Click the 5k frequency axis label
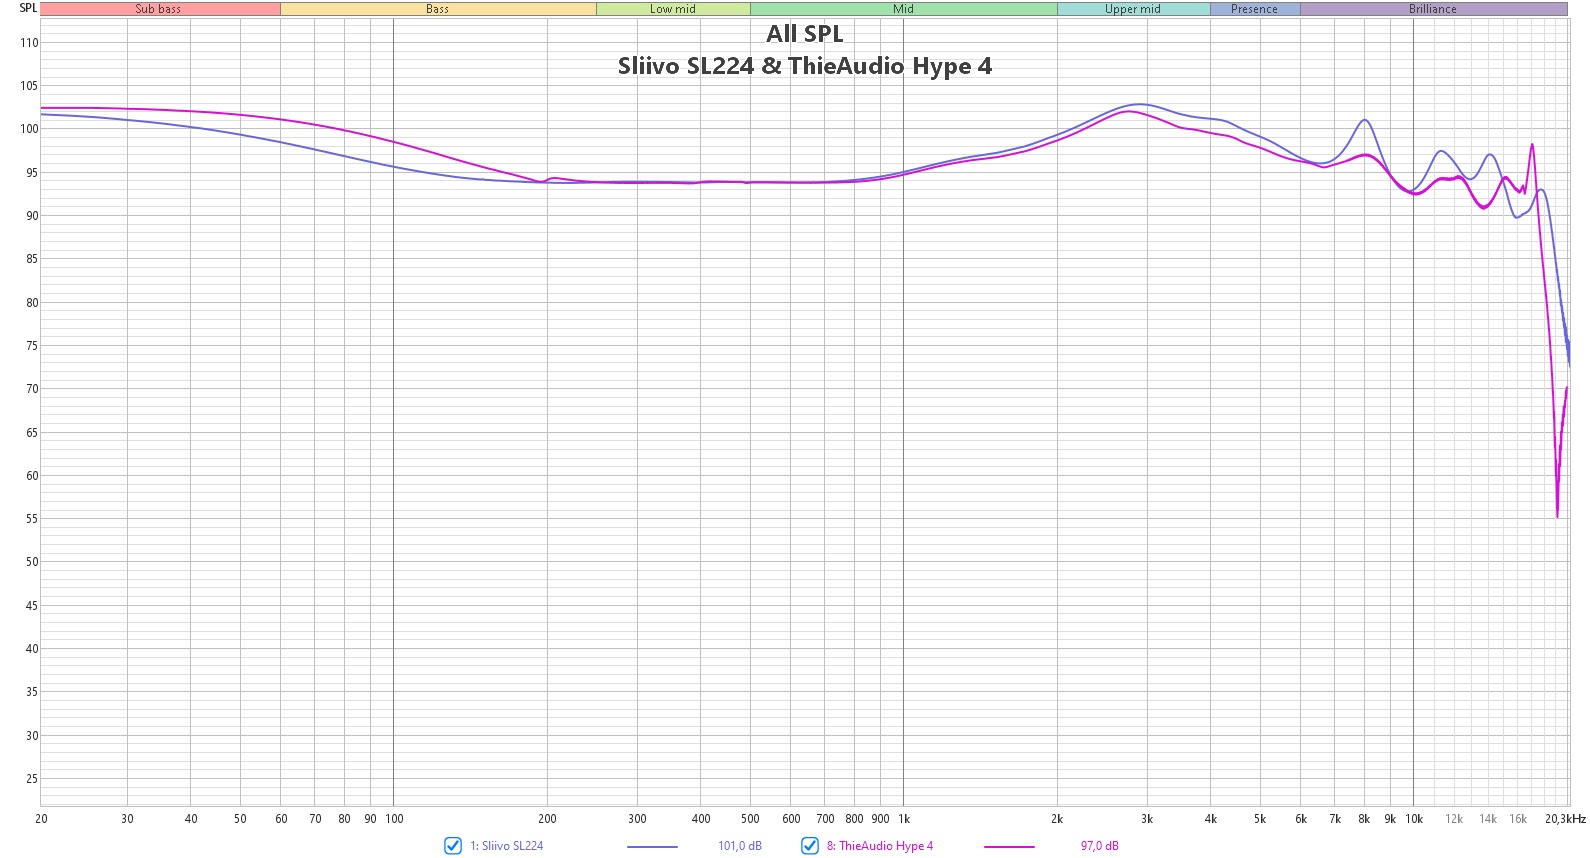The height and width of the screenshot is (858, 1590). coord(1260,819)
